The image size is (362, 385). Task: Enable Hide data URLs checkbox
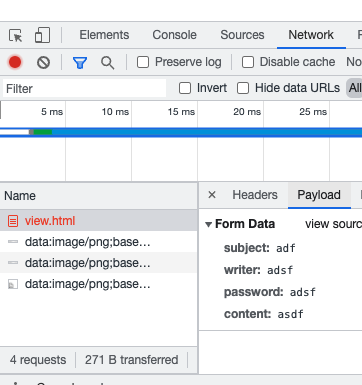pyautogui.click(x=243, y=88)
